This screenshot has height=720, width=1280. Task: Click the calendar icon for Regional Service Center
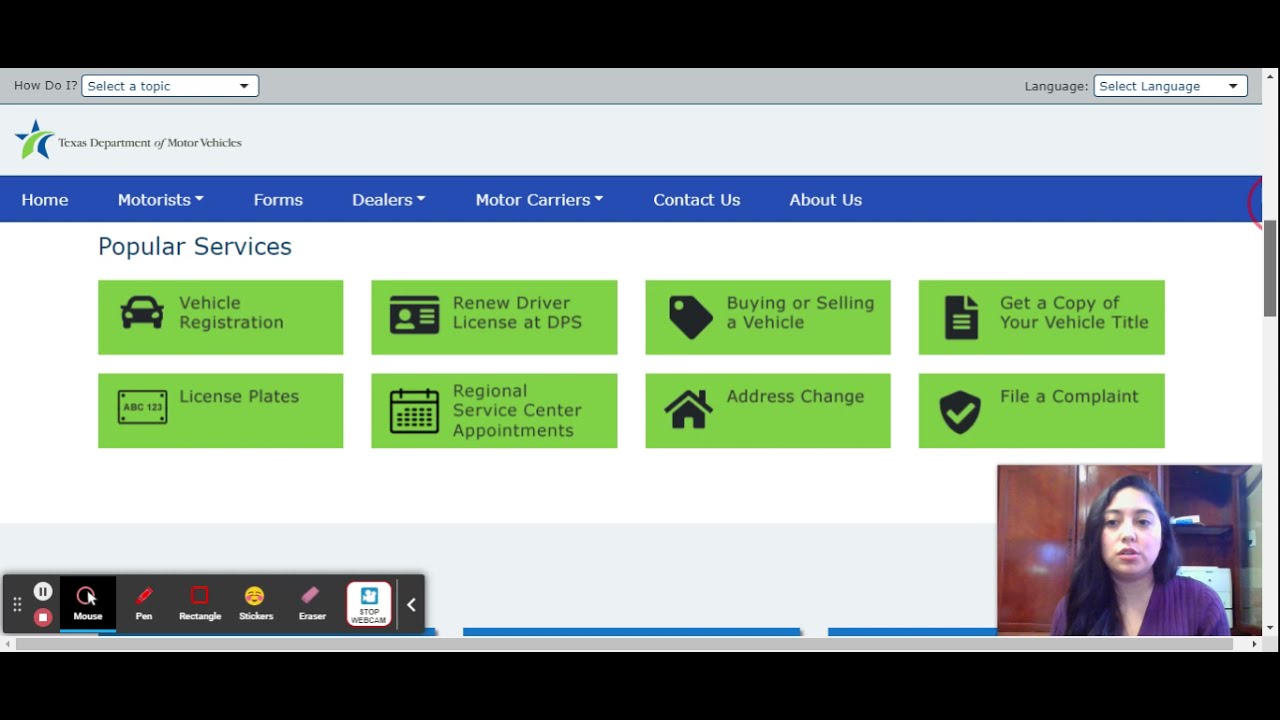coord(414,411)
